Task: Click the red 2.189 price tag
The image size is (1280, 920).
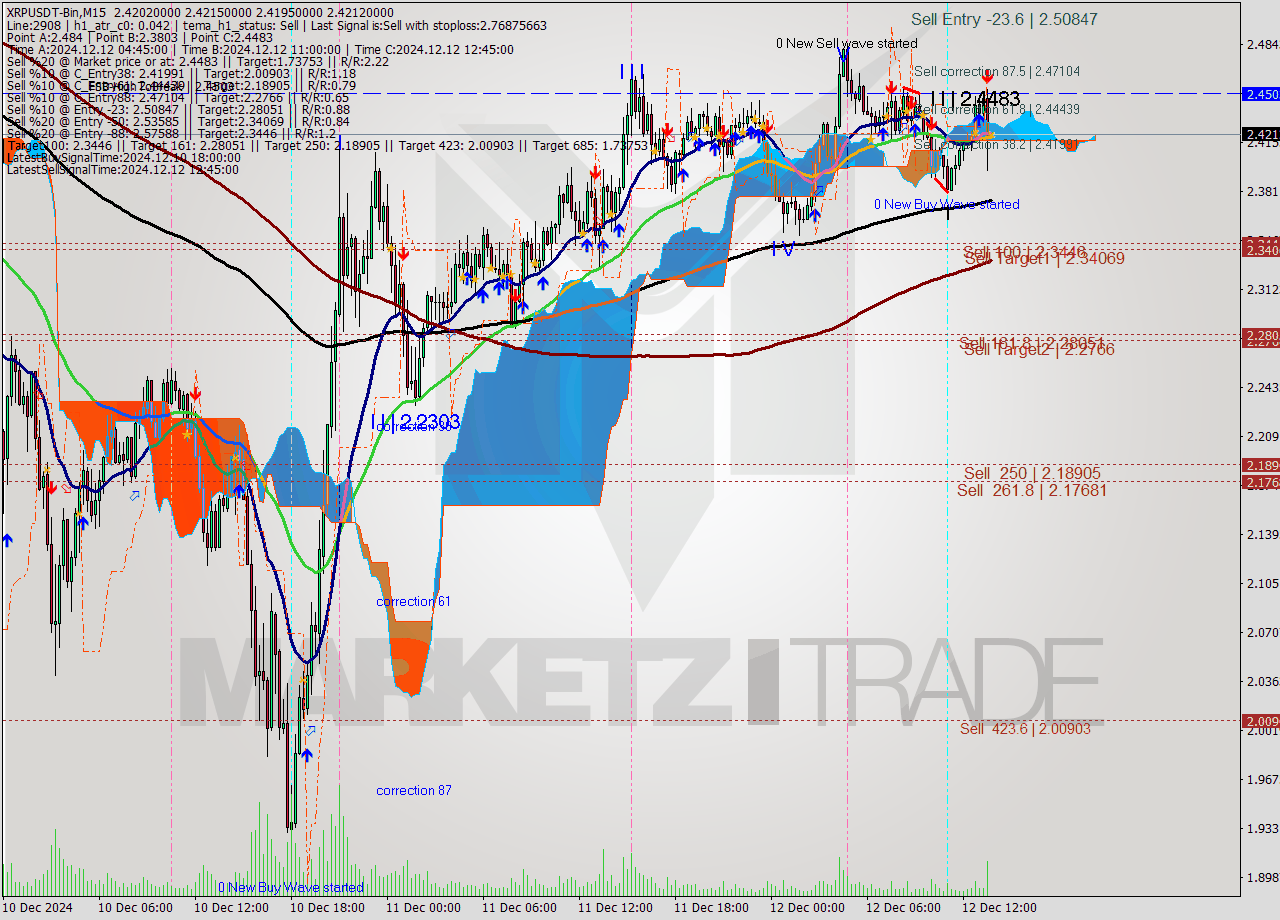Action: tap(1260, 465)
